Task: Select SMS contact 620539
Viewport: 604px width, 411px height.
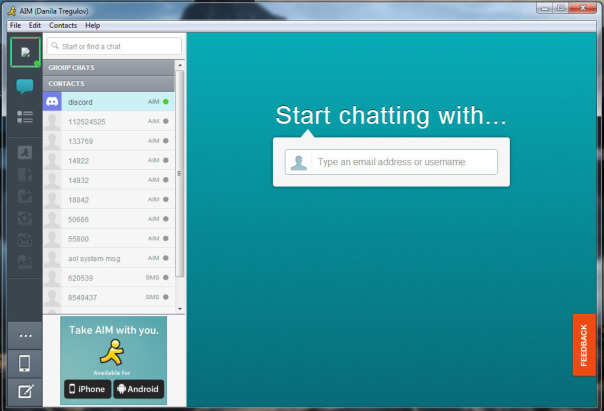Action: 109,278
